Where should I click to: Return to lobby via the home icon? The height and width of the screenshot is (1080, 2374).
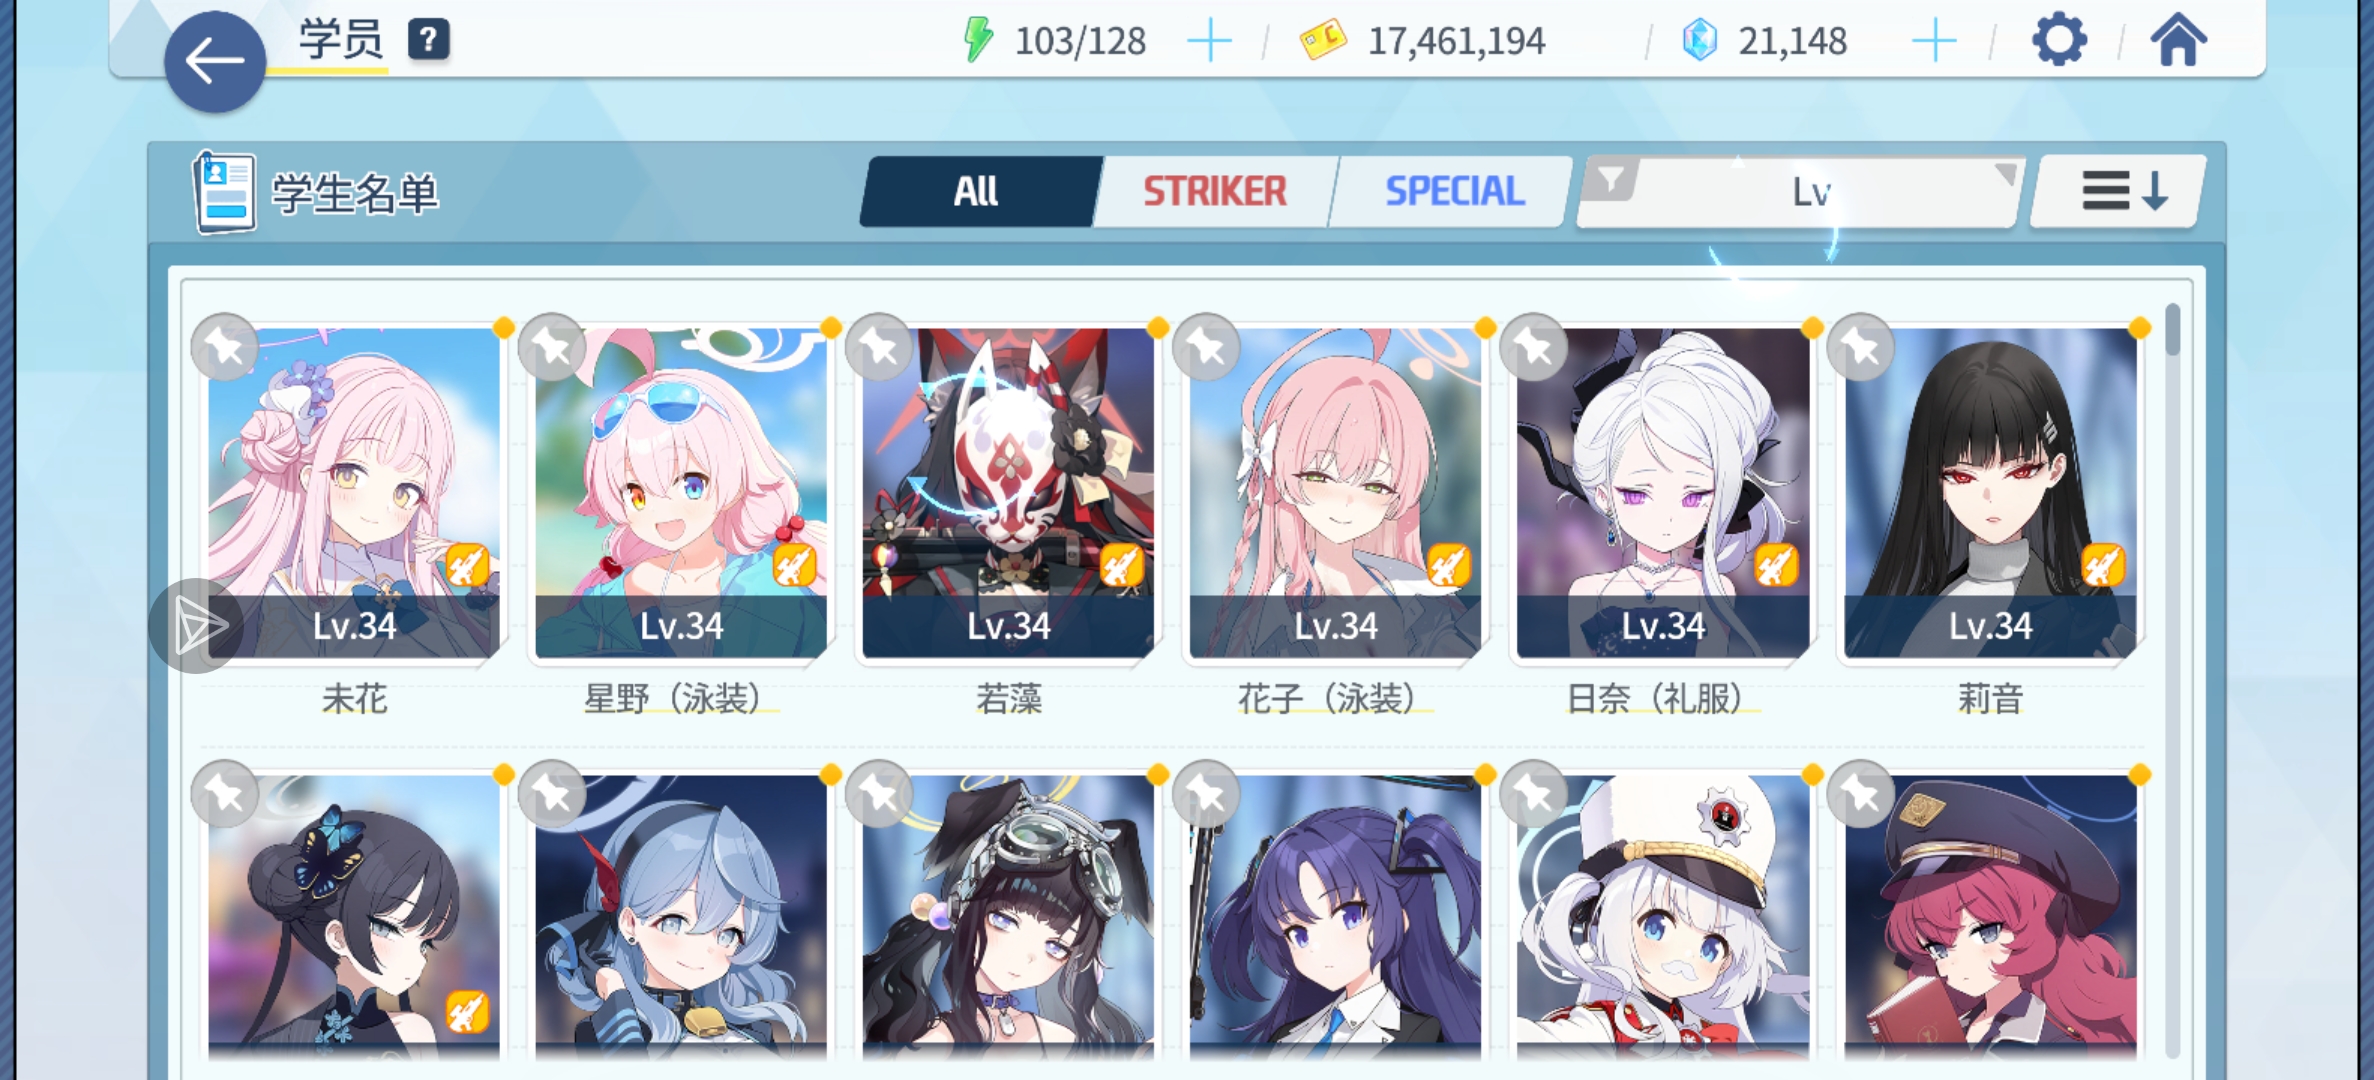coord(2178,41)
